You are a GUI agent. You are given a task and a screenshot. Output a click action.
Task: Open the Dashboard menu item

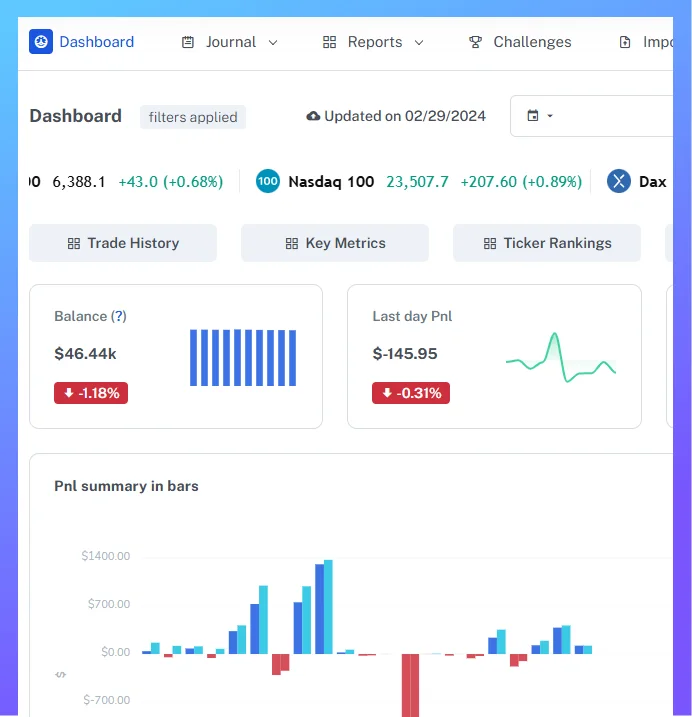pyautogui.click(x=96, y=42)
